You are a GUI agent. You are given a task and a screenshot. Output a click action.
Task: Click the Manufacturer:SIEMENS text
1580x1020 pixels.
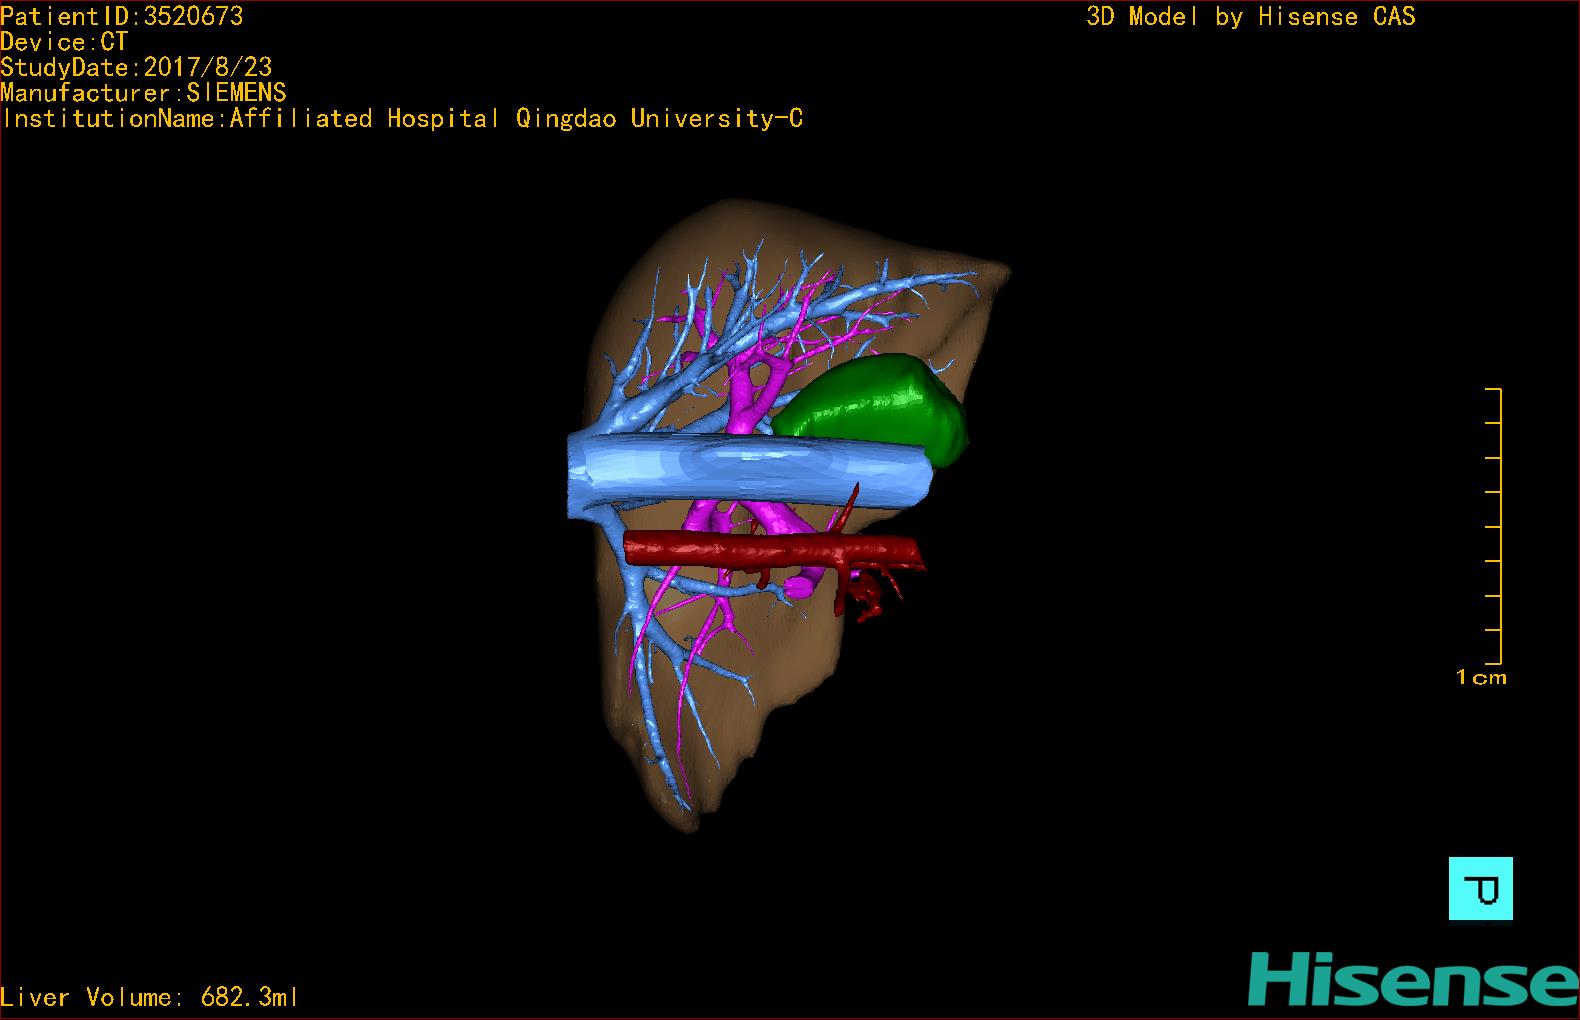click(143, 93)
